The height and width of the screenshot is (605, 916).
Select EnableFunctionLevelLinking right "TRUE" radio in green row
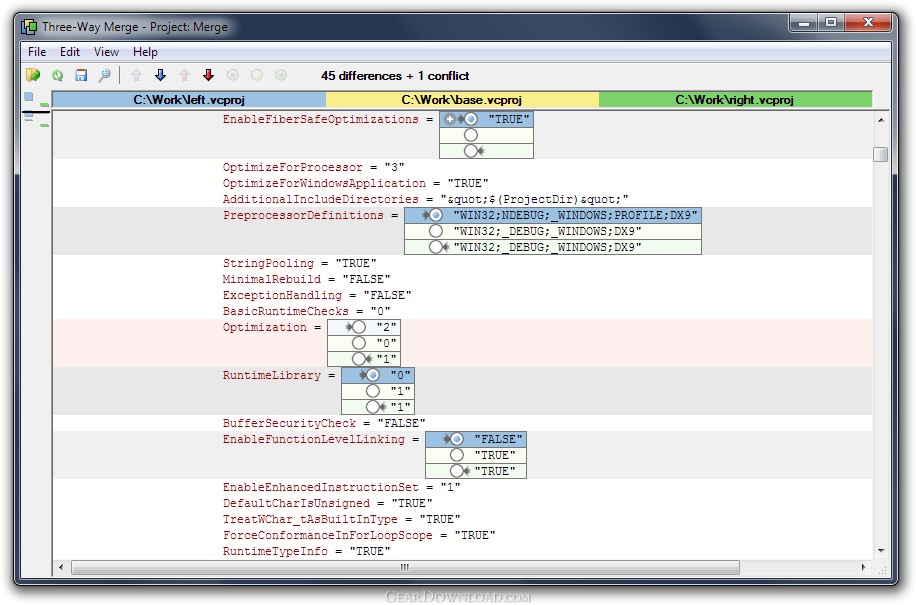457,471
